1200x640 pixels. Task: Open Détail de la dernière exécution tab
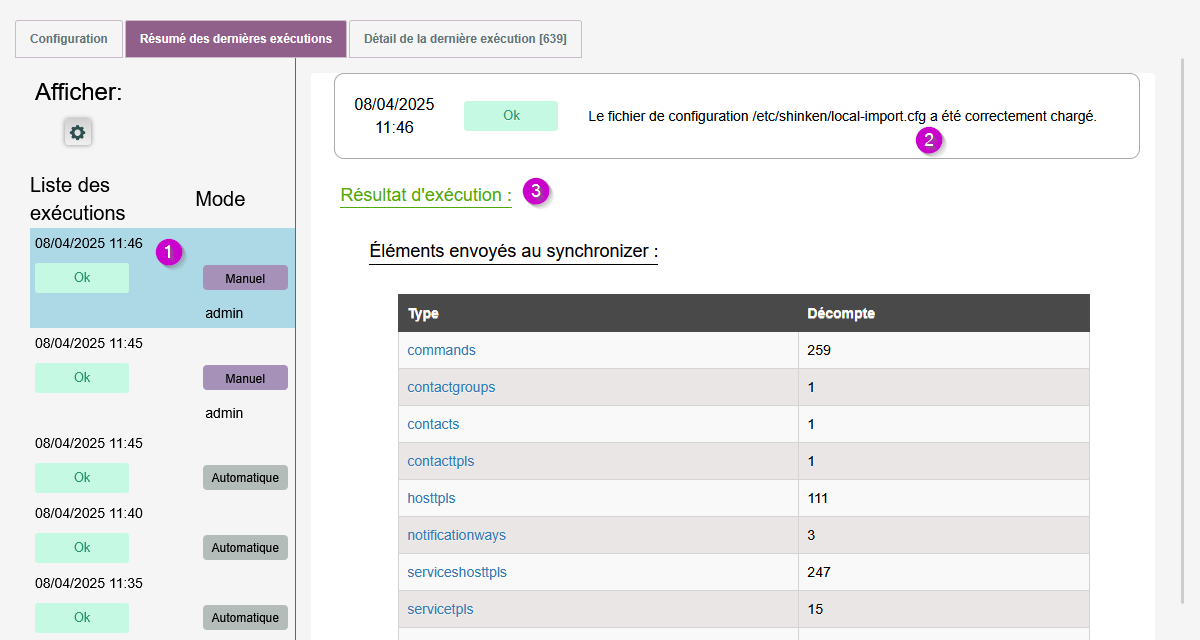[x=465, y=39]
